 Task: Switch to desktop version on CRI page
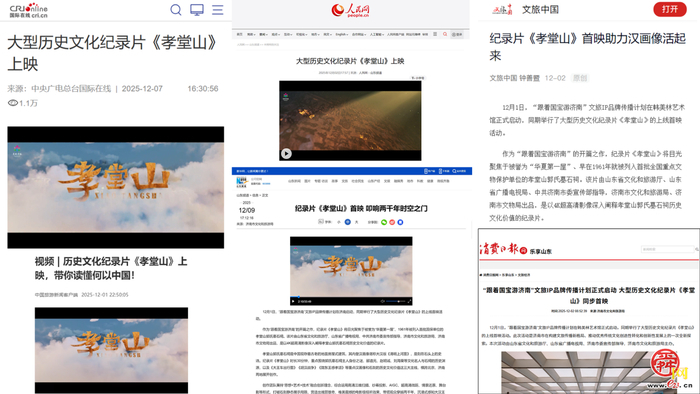(x=197, y=9)
